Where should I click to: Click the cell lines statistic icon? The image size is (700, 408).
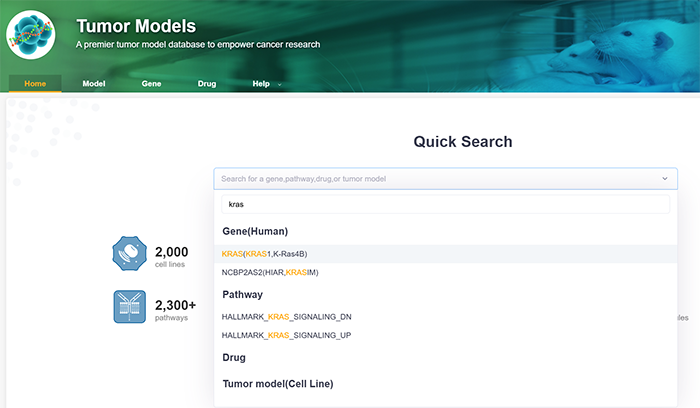click(x=130, y=254)
